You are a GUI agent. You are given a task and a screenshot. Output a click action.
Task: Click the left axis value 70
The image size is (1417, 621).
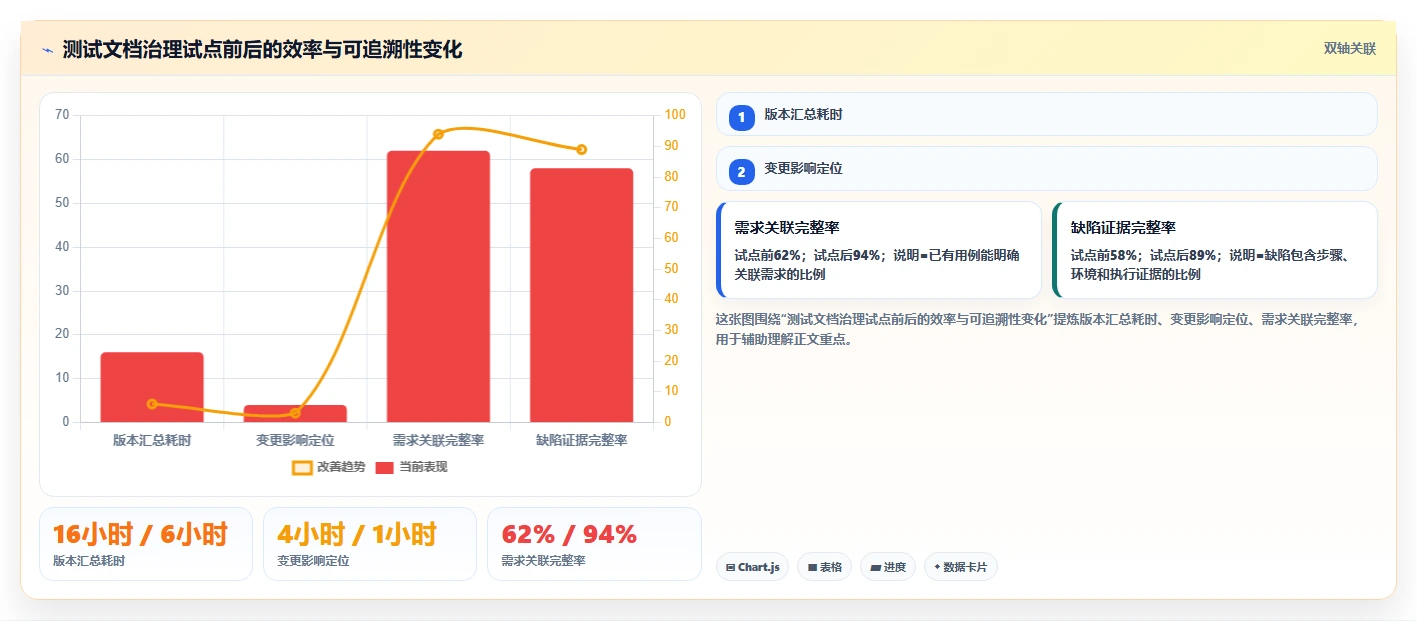point(62,115)
